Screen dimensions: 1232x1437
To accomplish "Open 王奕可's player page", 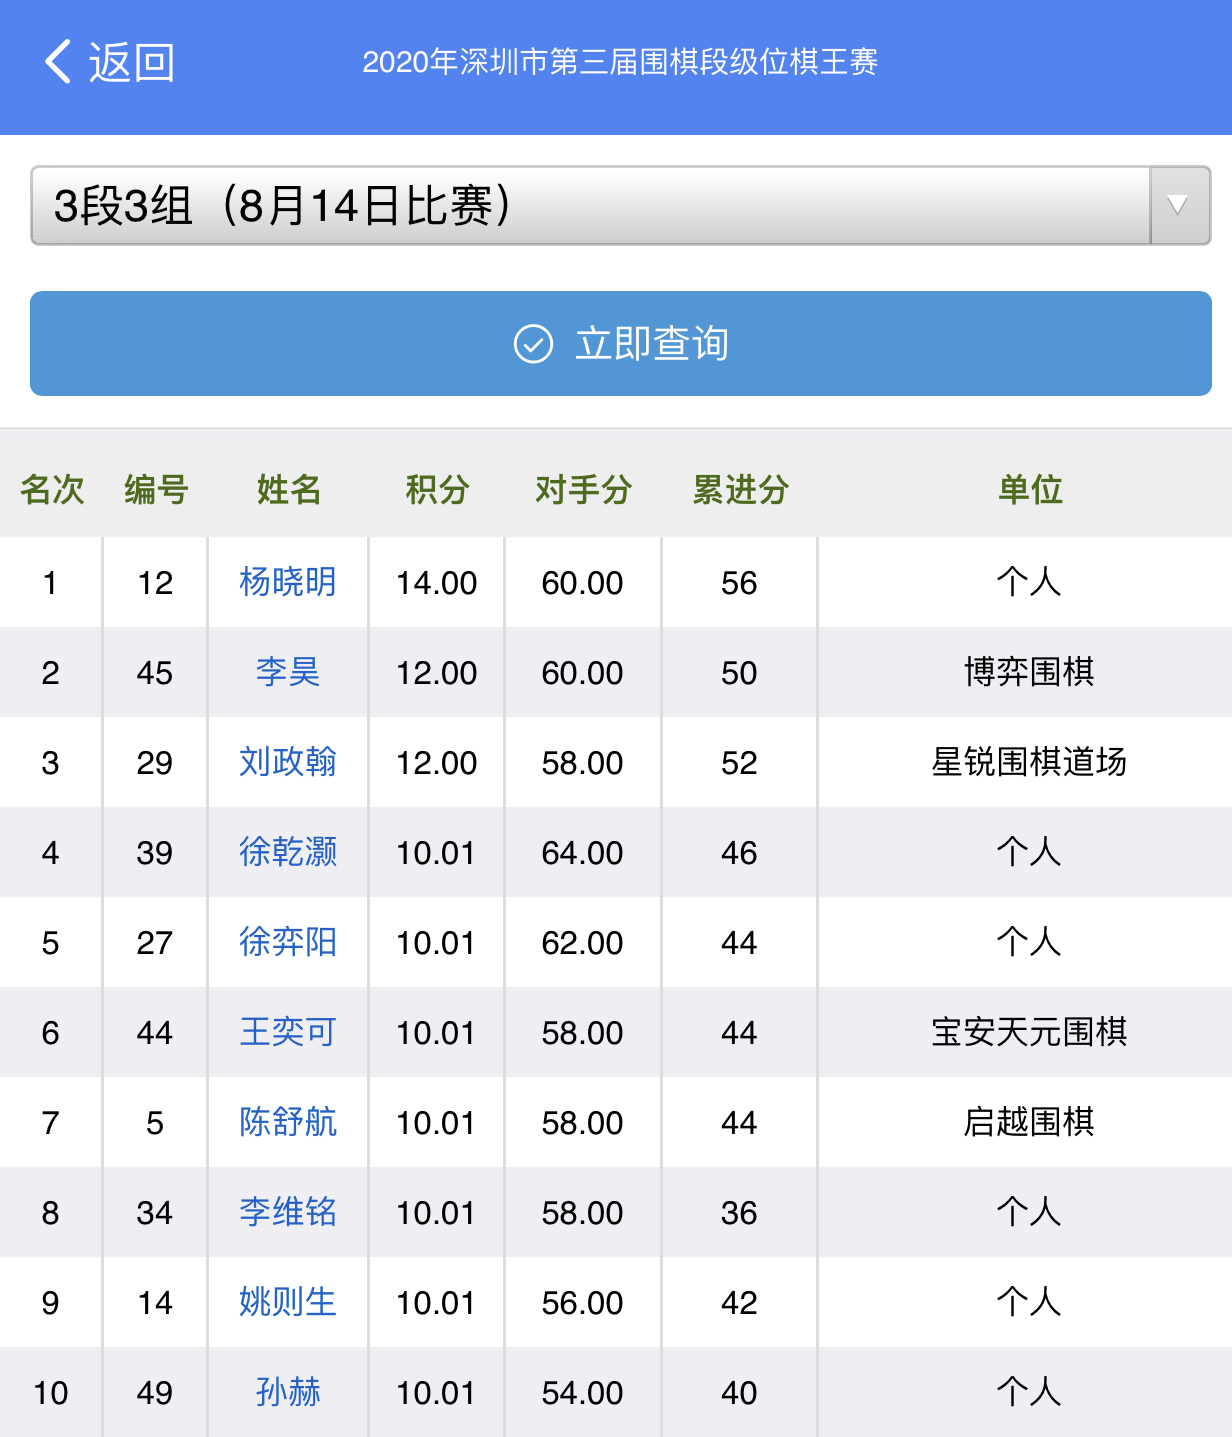I will pos(287,1032).
